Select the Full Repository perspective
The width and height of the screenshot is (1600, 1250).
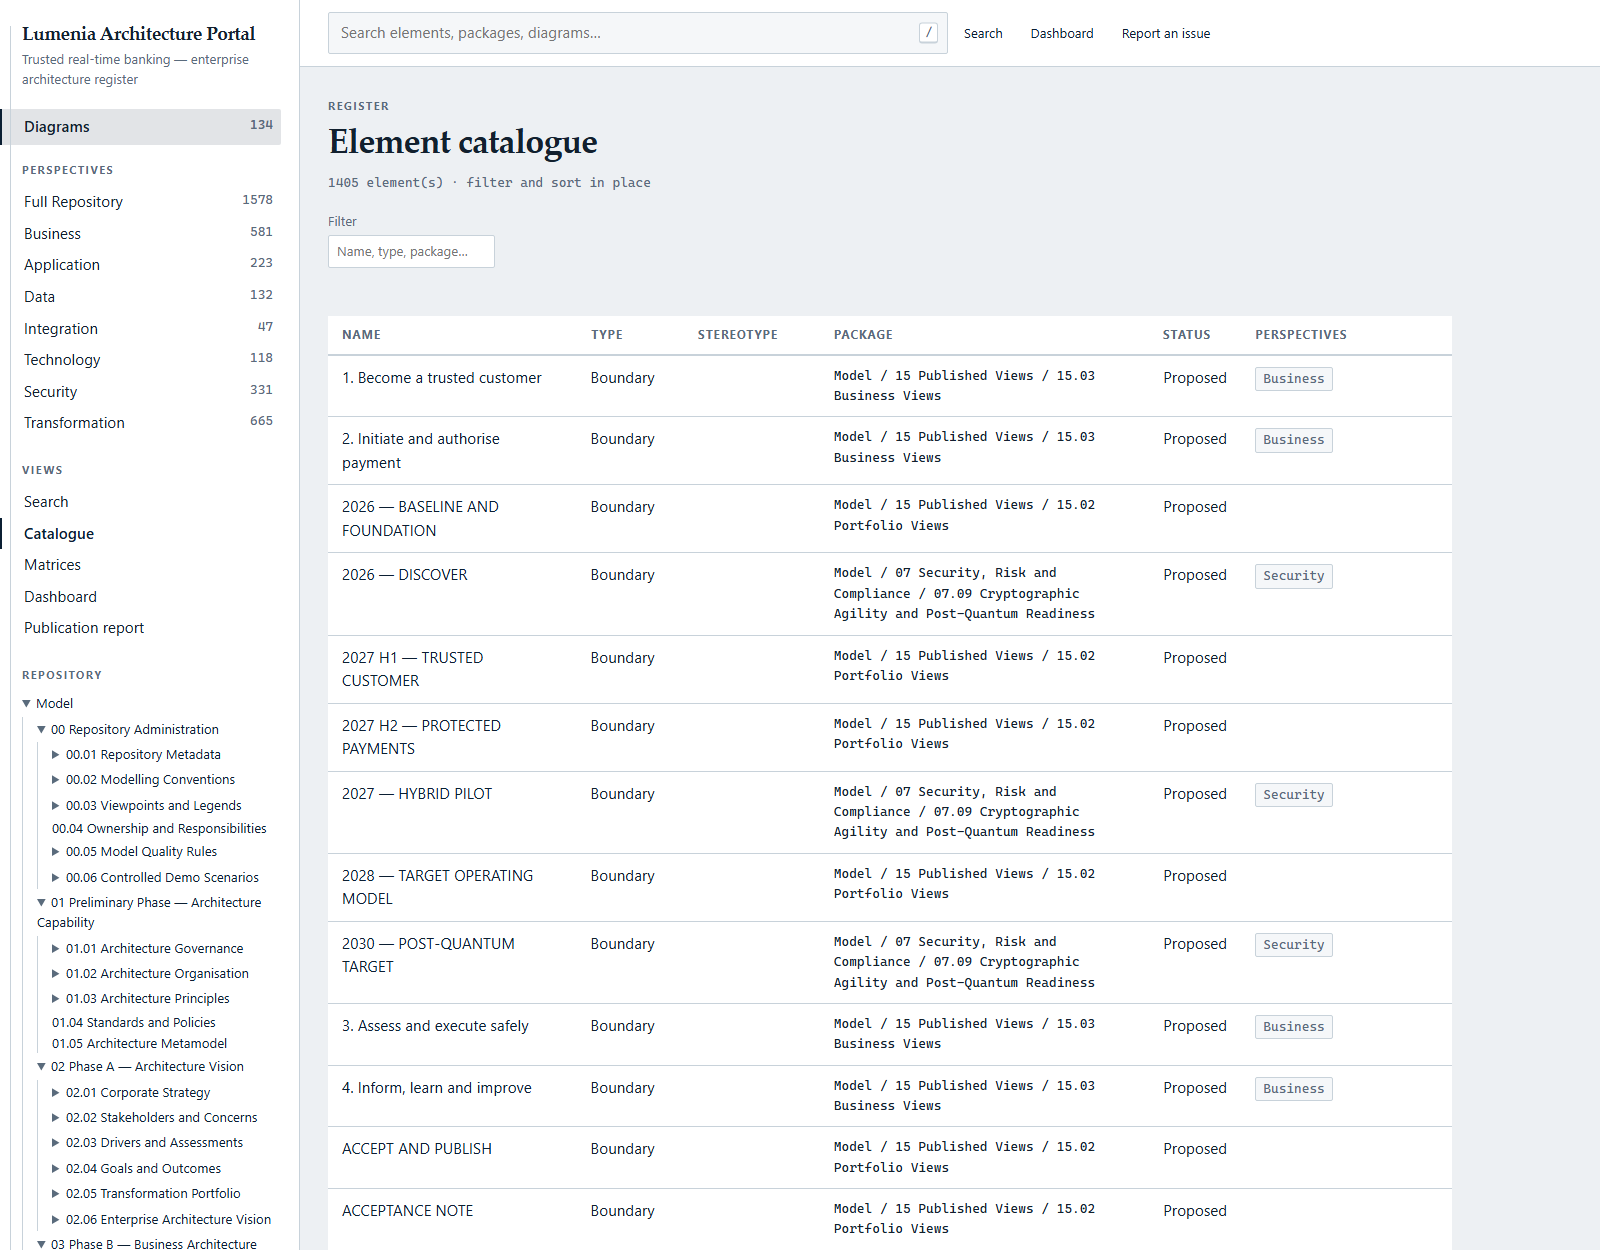(x=147, y=201)
